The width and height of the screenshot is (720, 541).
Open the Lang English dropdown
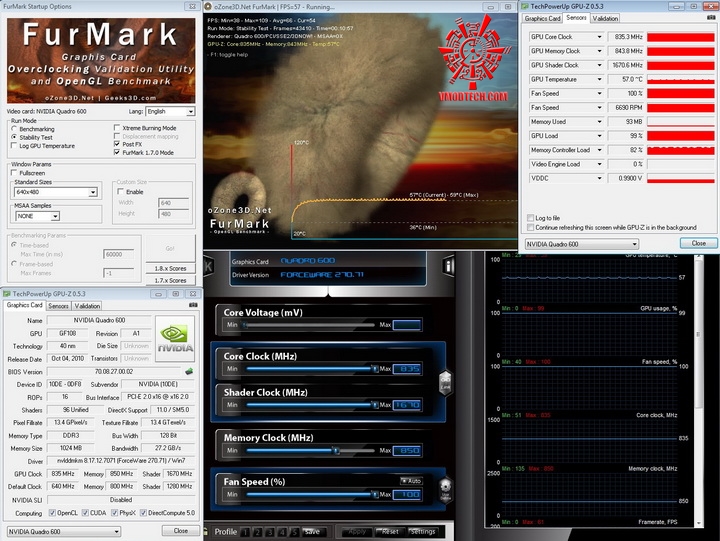190,112
